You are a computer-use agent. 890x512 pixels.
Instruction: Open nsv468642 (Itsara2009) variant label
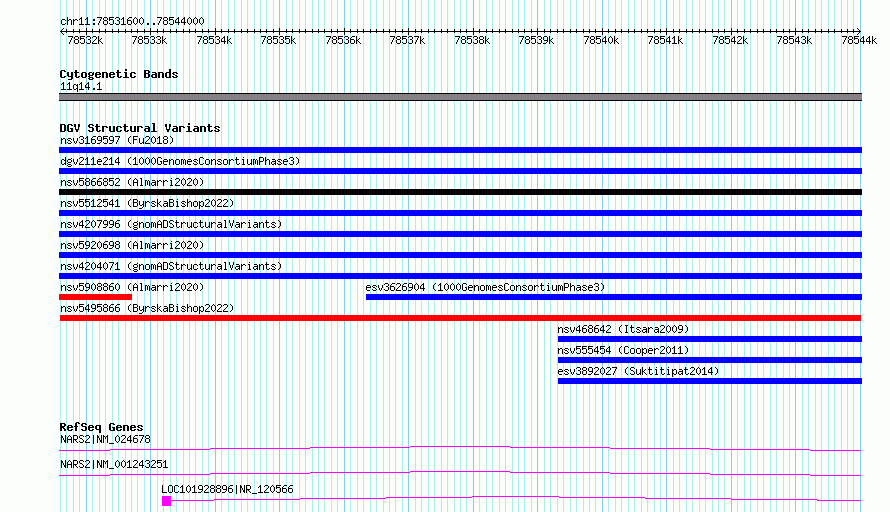point(623,329)
